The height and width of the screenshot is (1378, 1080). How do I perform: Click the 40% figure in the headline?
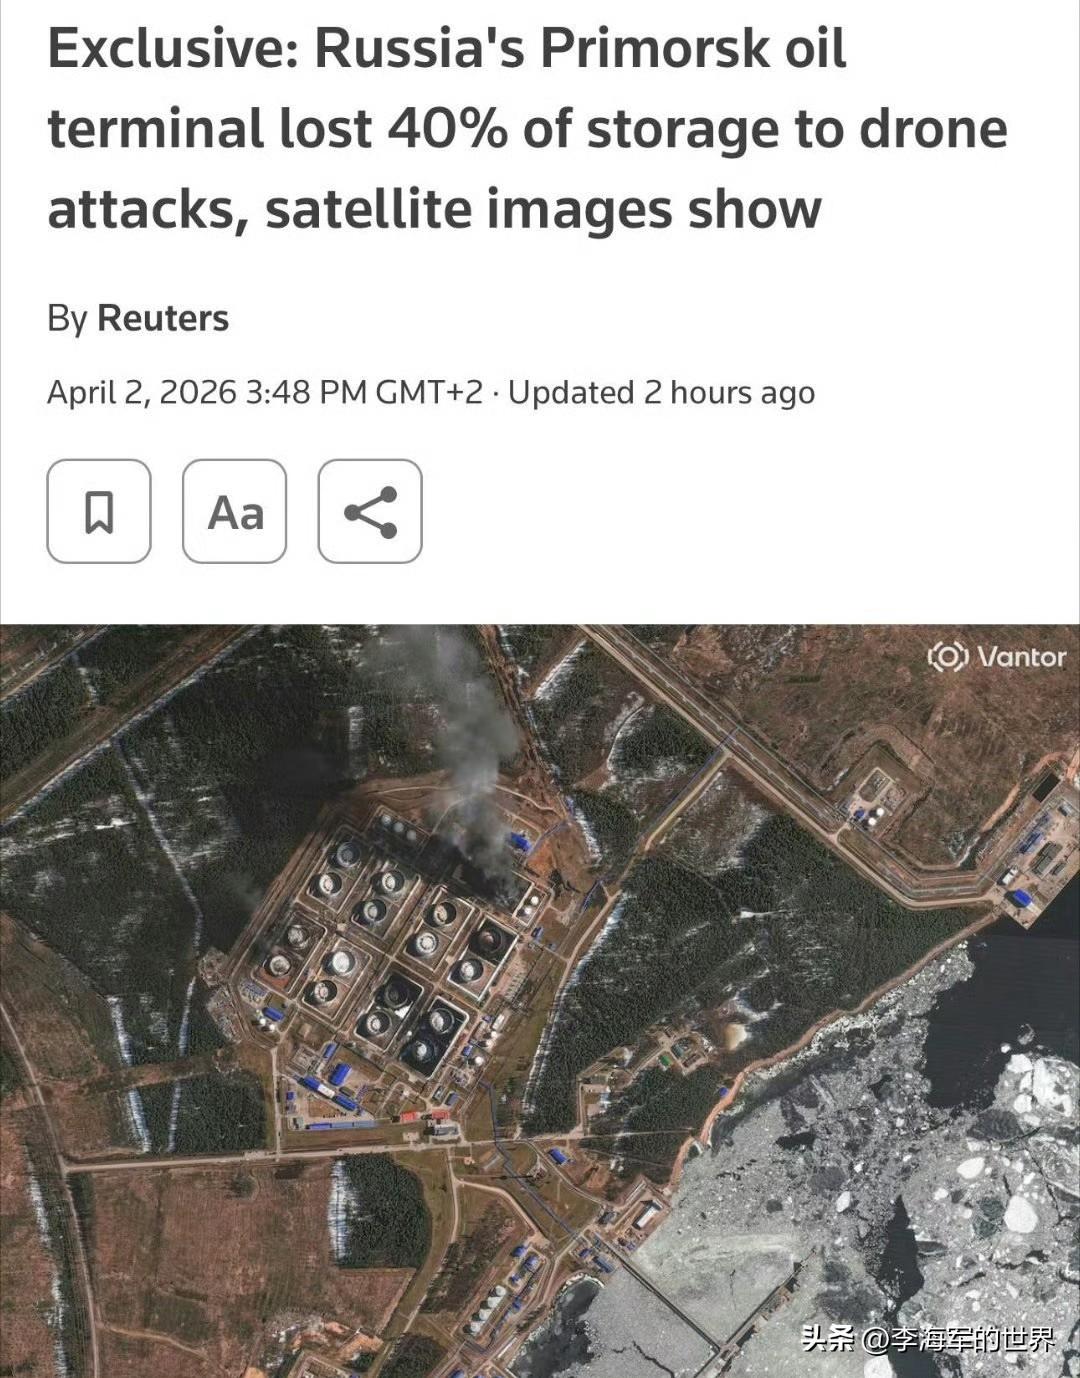tap(447, 130)
